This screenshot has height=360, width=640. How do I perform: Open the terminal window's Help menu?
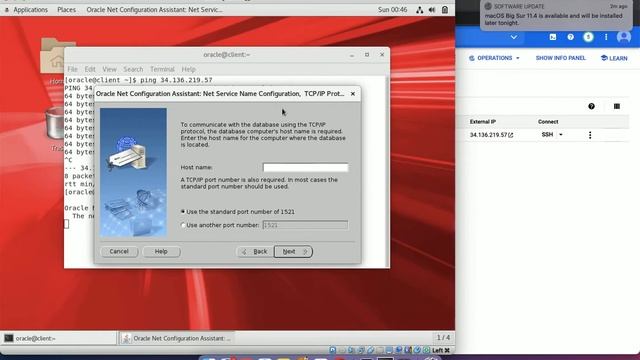189,69
